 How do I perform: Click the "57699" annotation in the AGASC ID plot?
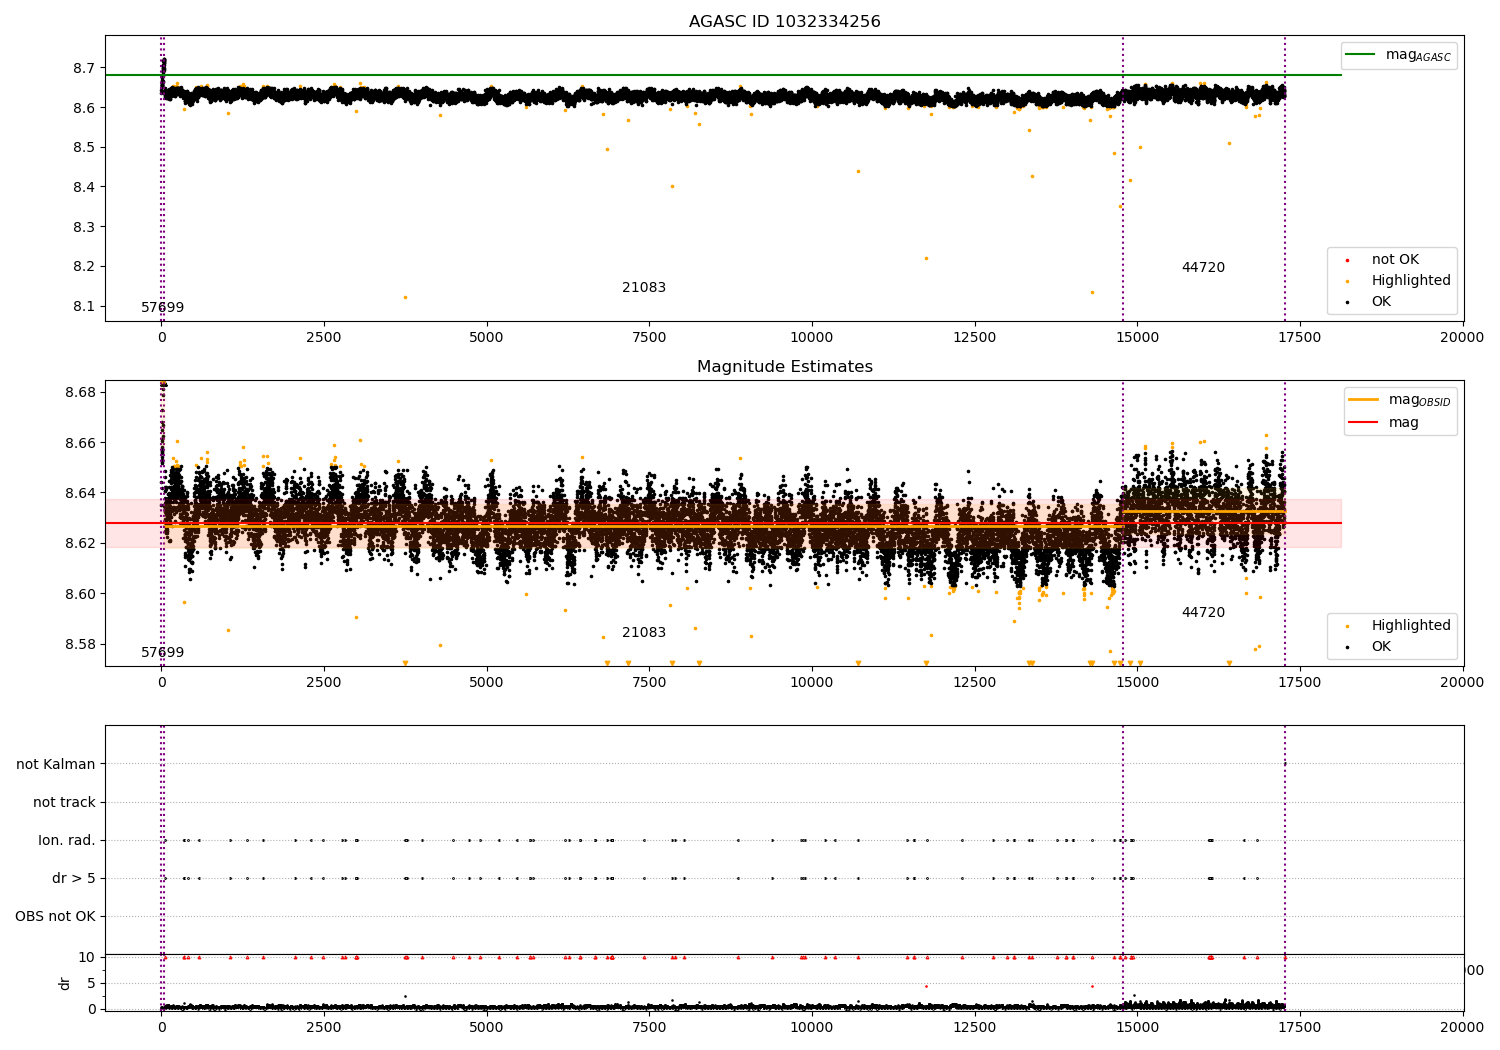tap(162, 308)
